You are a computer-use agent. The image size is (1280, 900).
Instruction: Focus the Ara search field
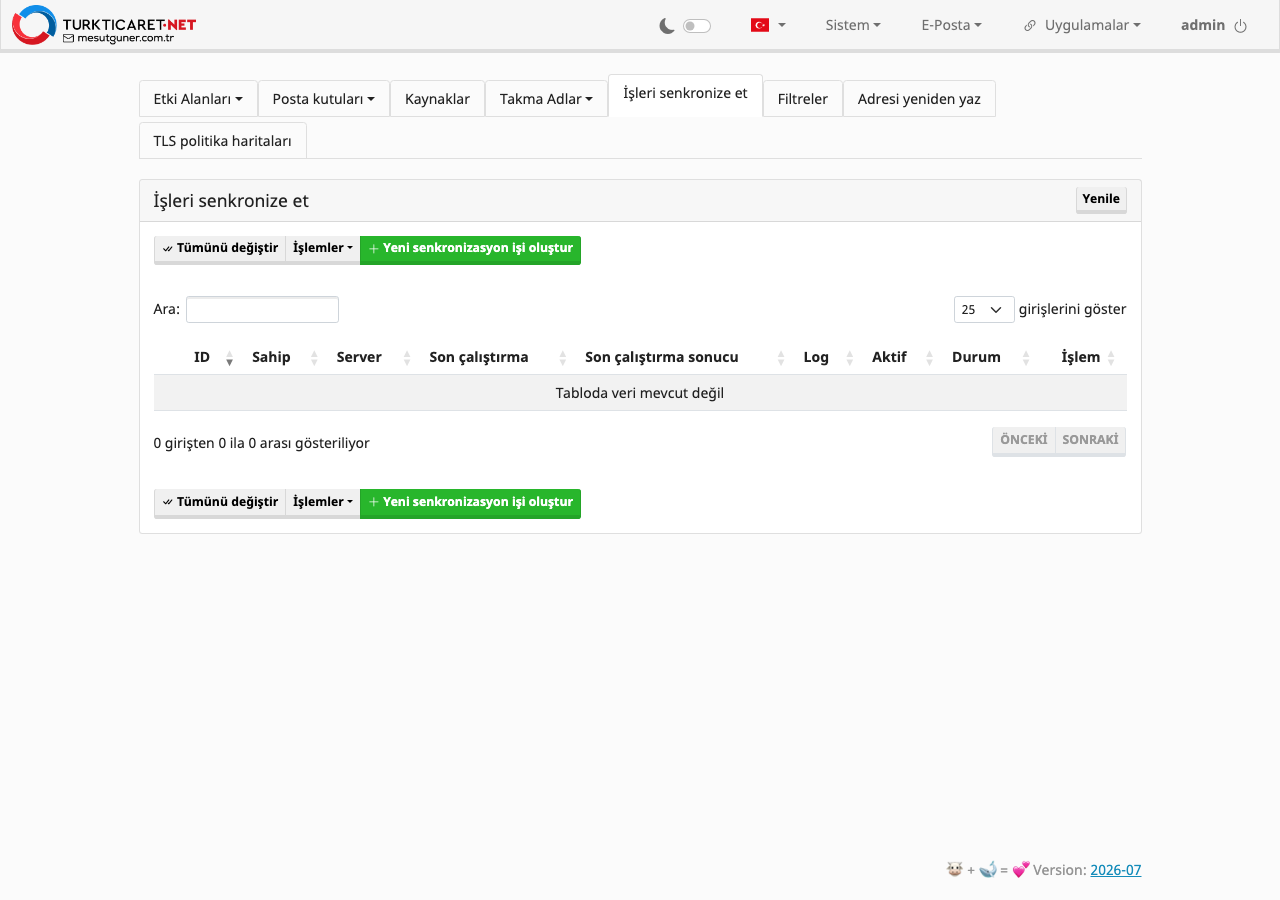[262, 310]
